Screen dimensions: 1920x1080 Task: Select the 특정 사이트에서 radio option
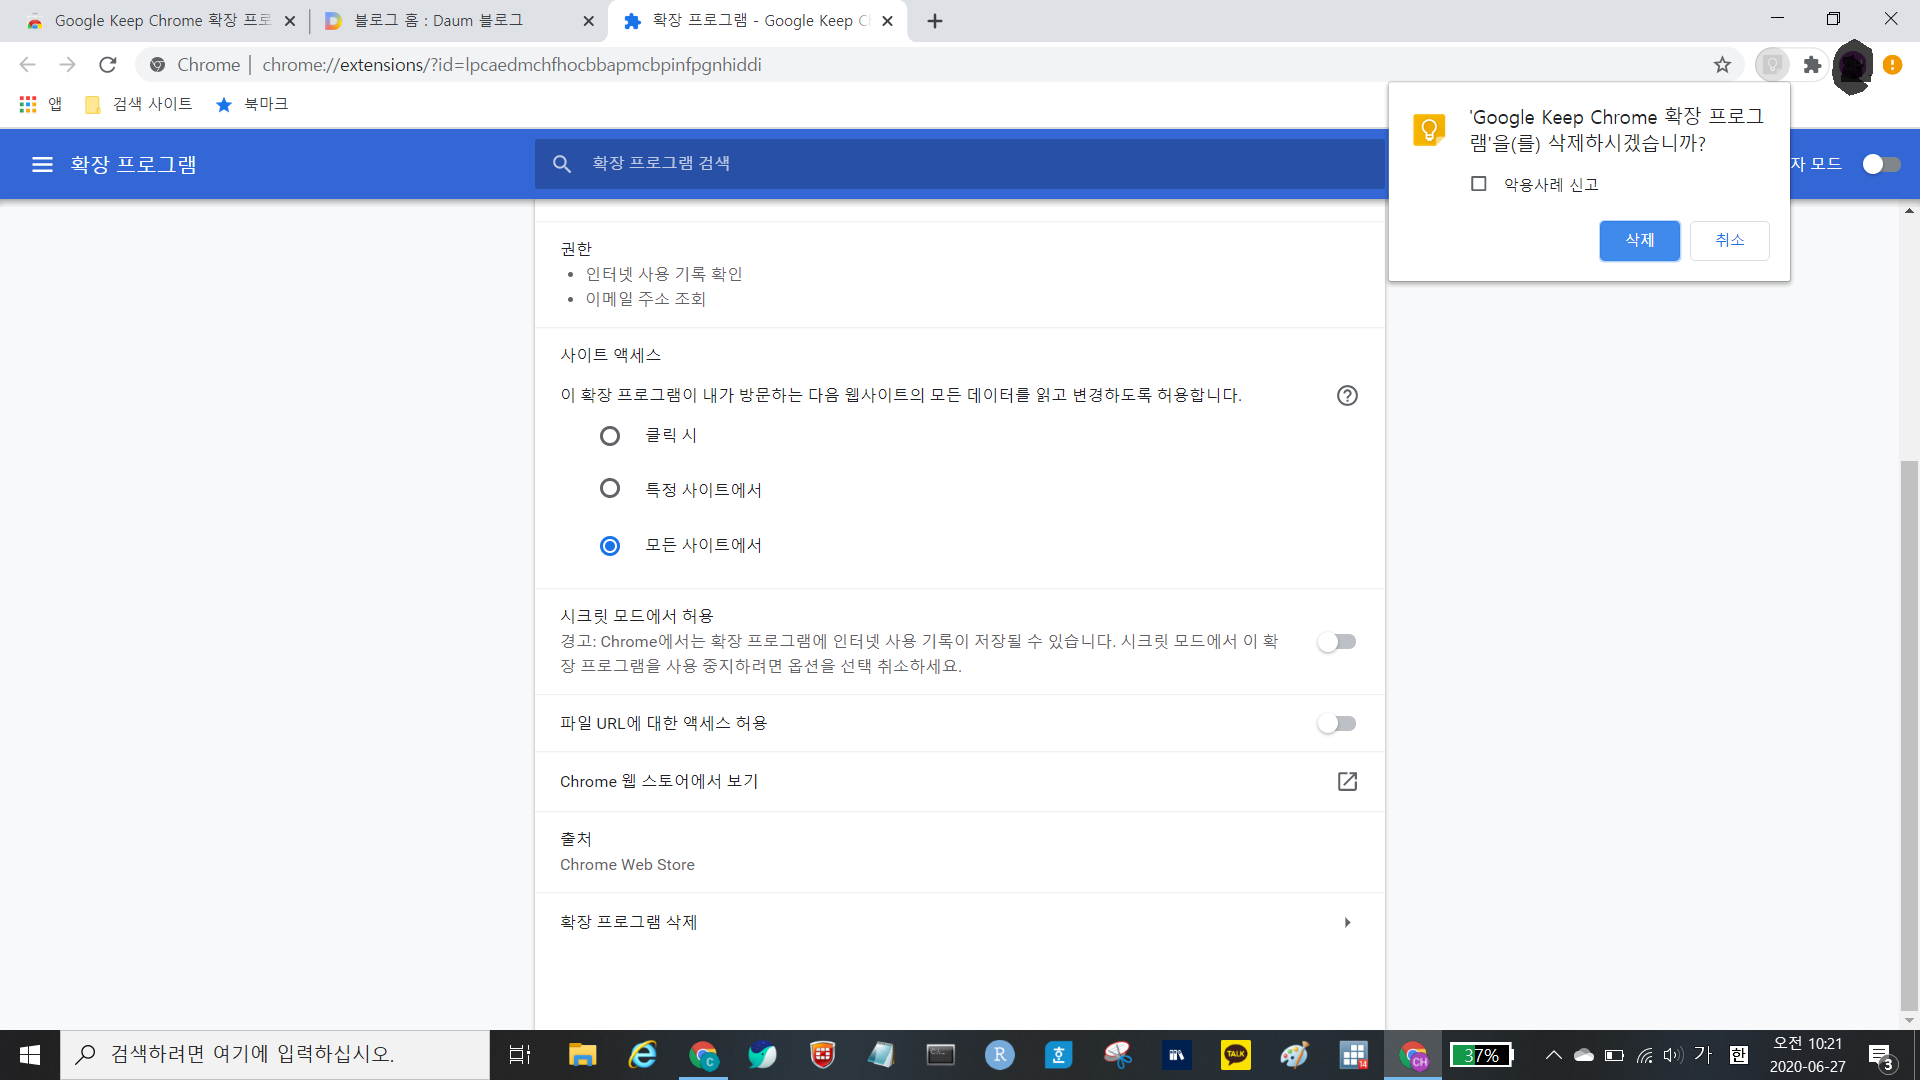(609, 489)
